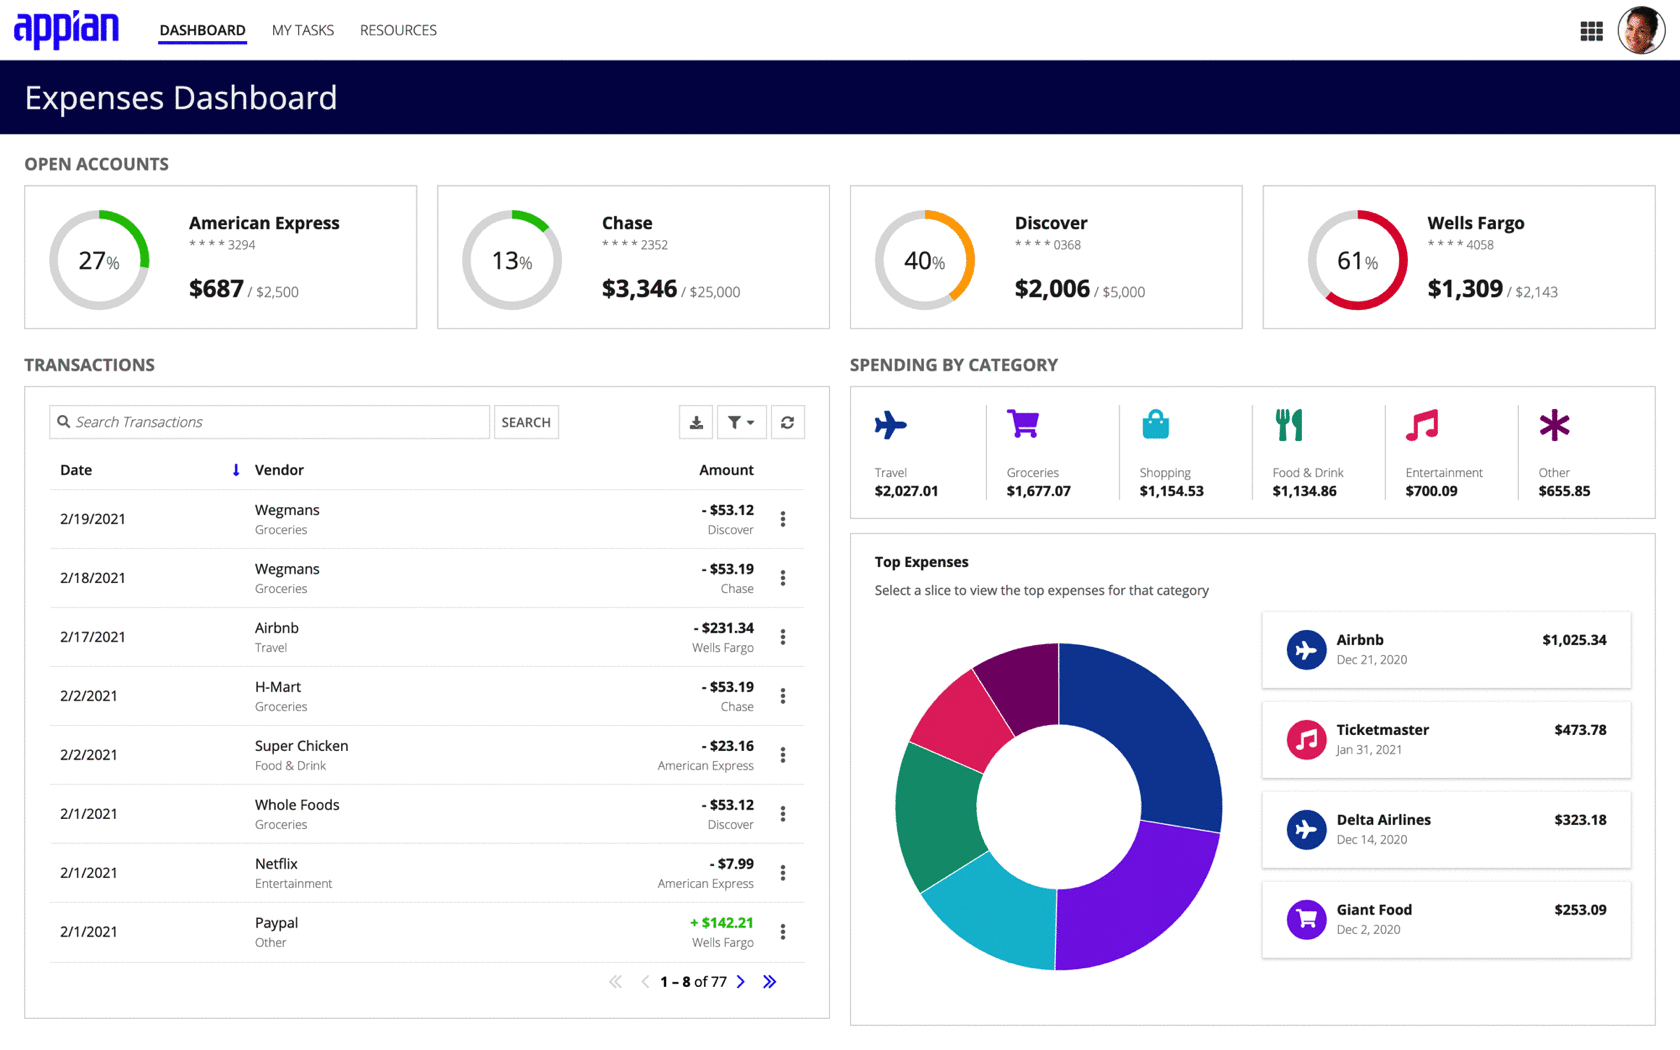Open options menu for Netflix transaction
Image resolution: width=1680 pixels, height=1050 pixels.
click(x=783, y=873)
